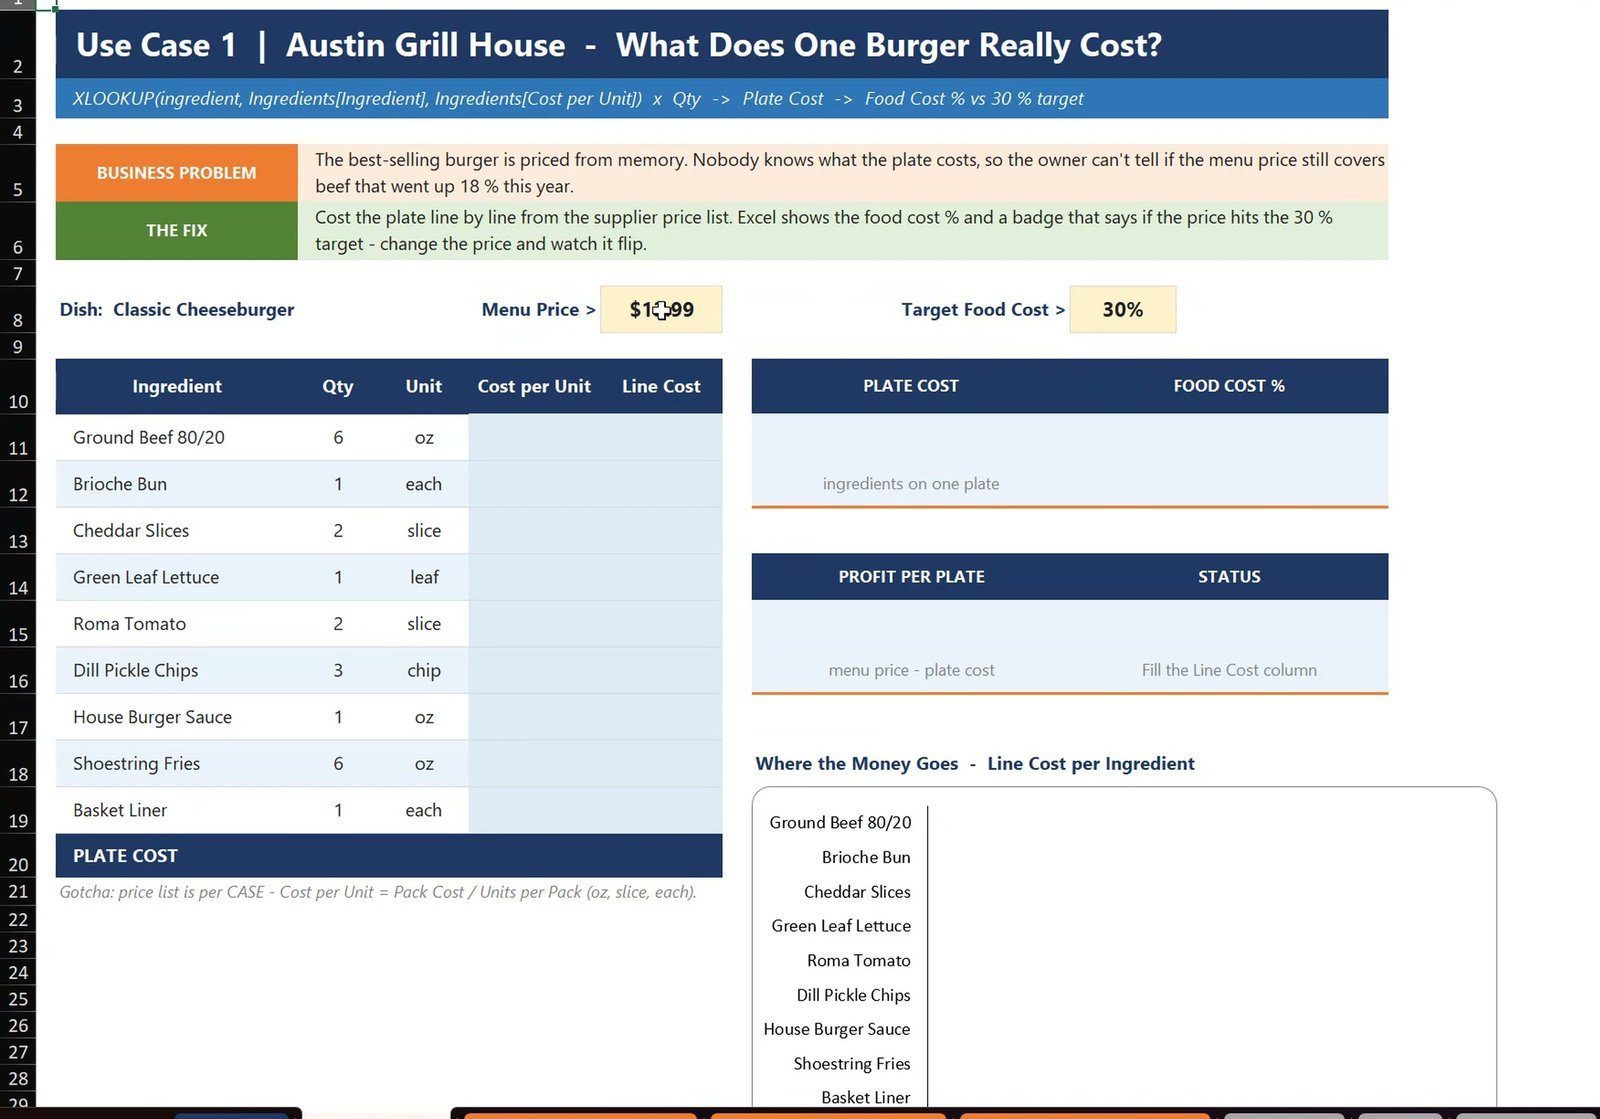Select row 11 via its row header

18,438
